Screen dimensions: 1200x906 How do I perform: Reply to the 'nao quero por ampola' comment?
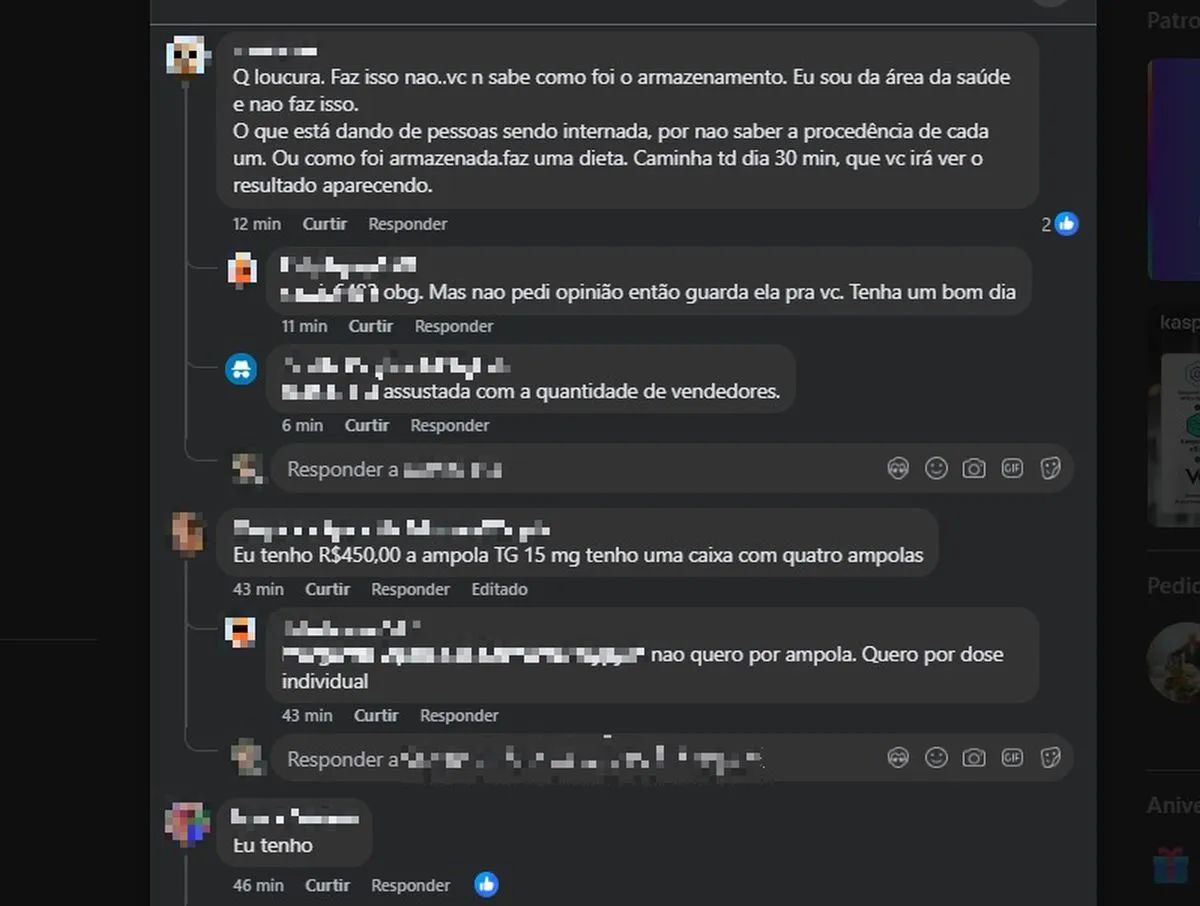pyautogui.click(x=459, y=715)
